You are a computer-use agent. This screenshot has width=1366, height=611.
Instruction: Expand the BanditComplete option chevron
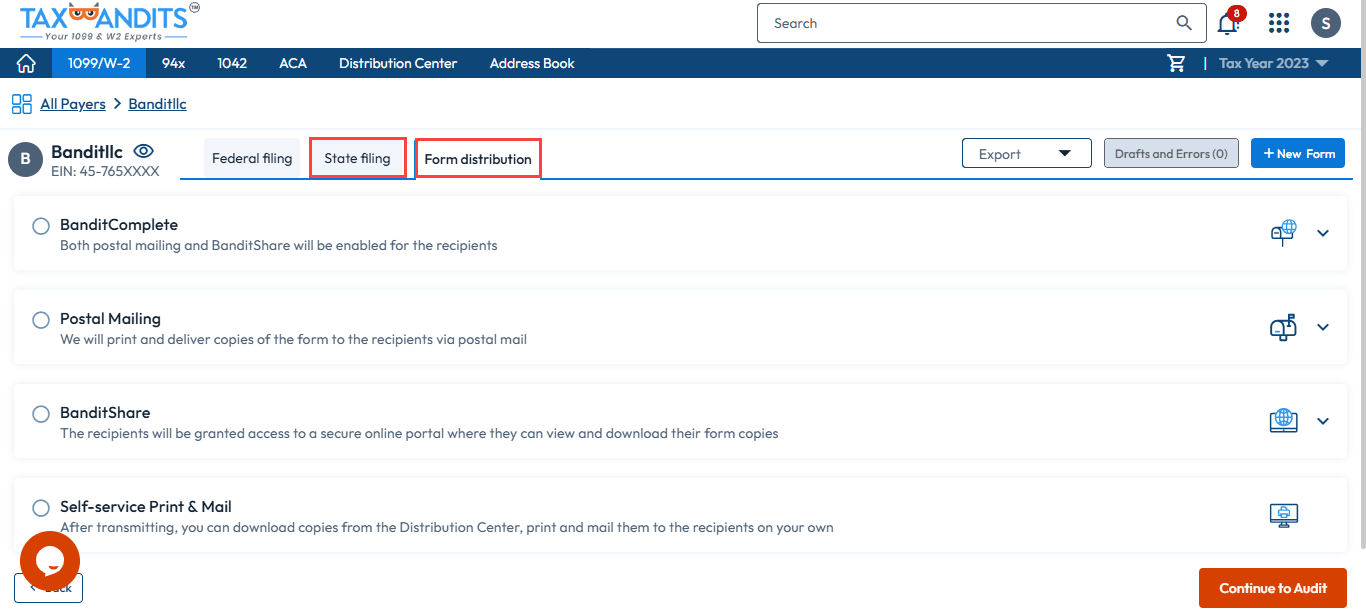pos(1323,233)
